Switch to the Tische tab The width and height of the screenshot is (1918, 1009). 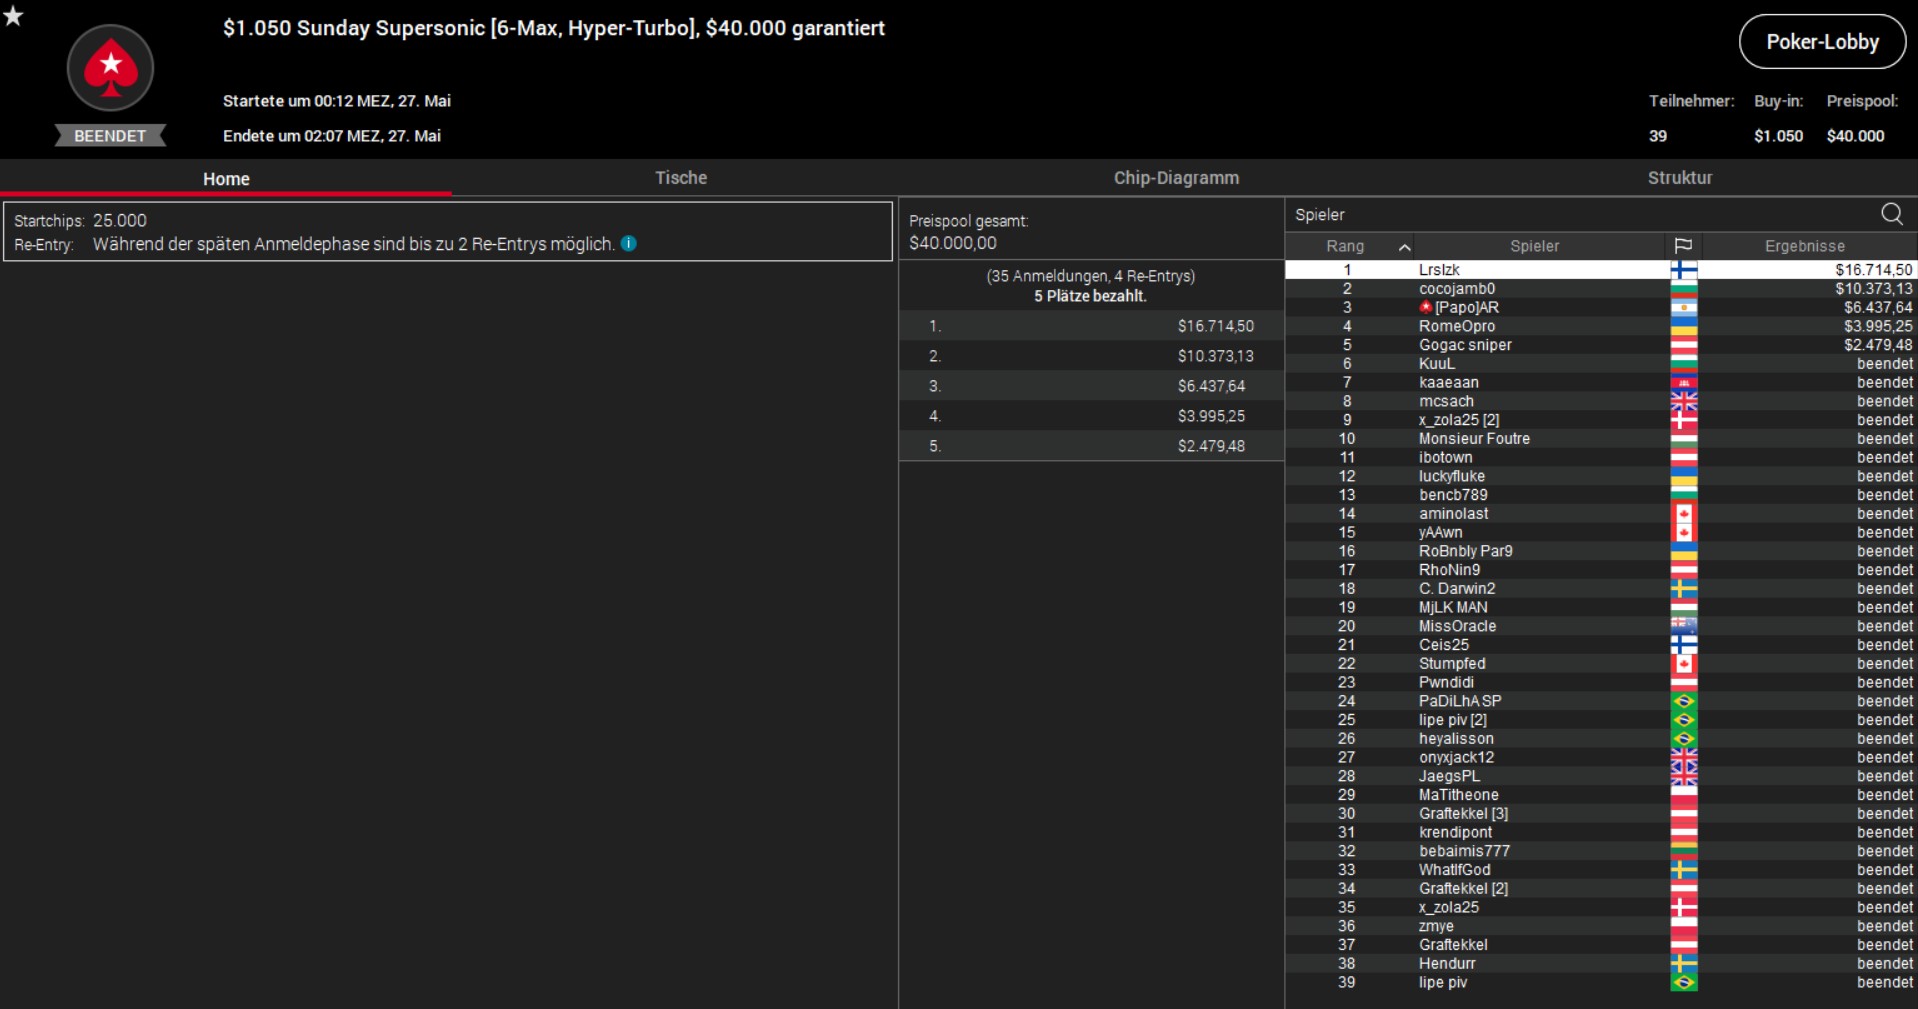tap(680, 178)
